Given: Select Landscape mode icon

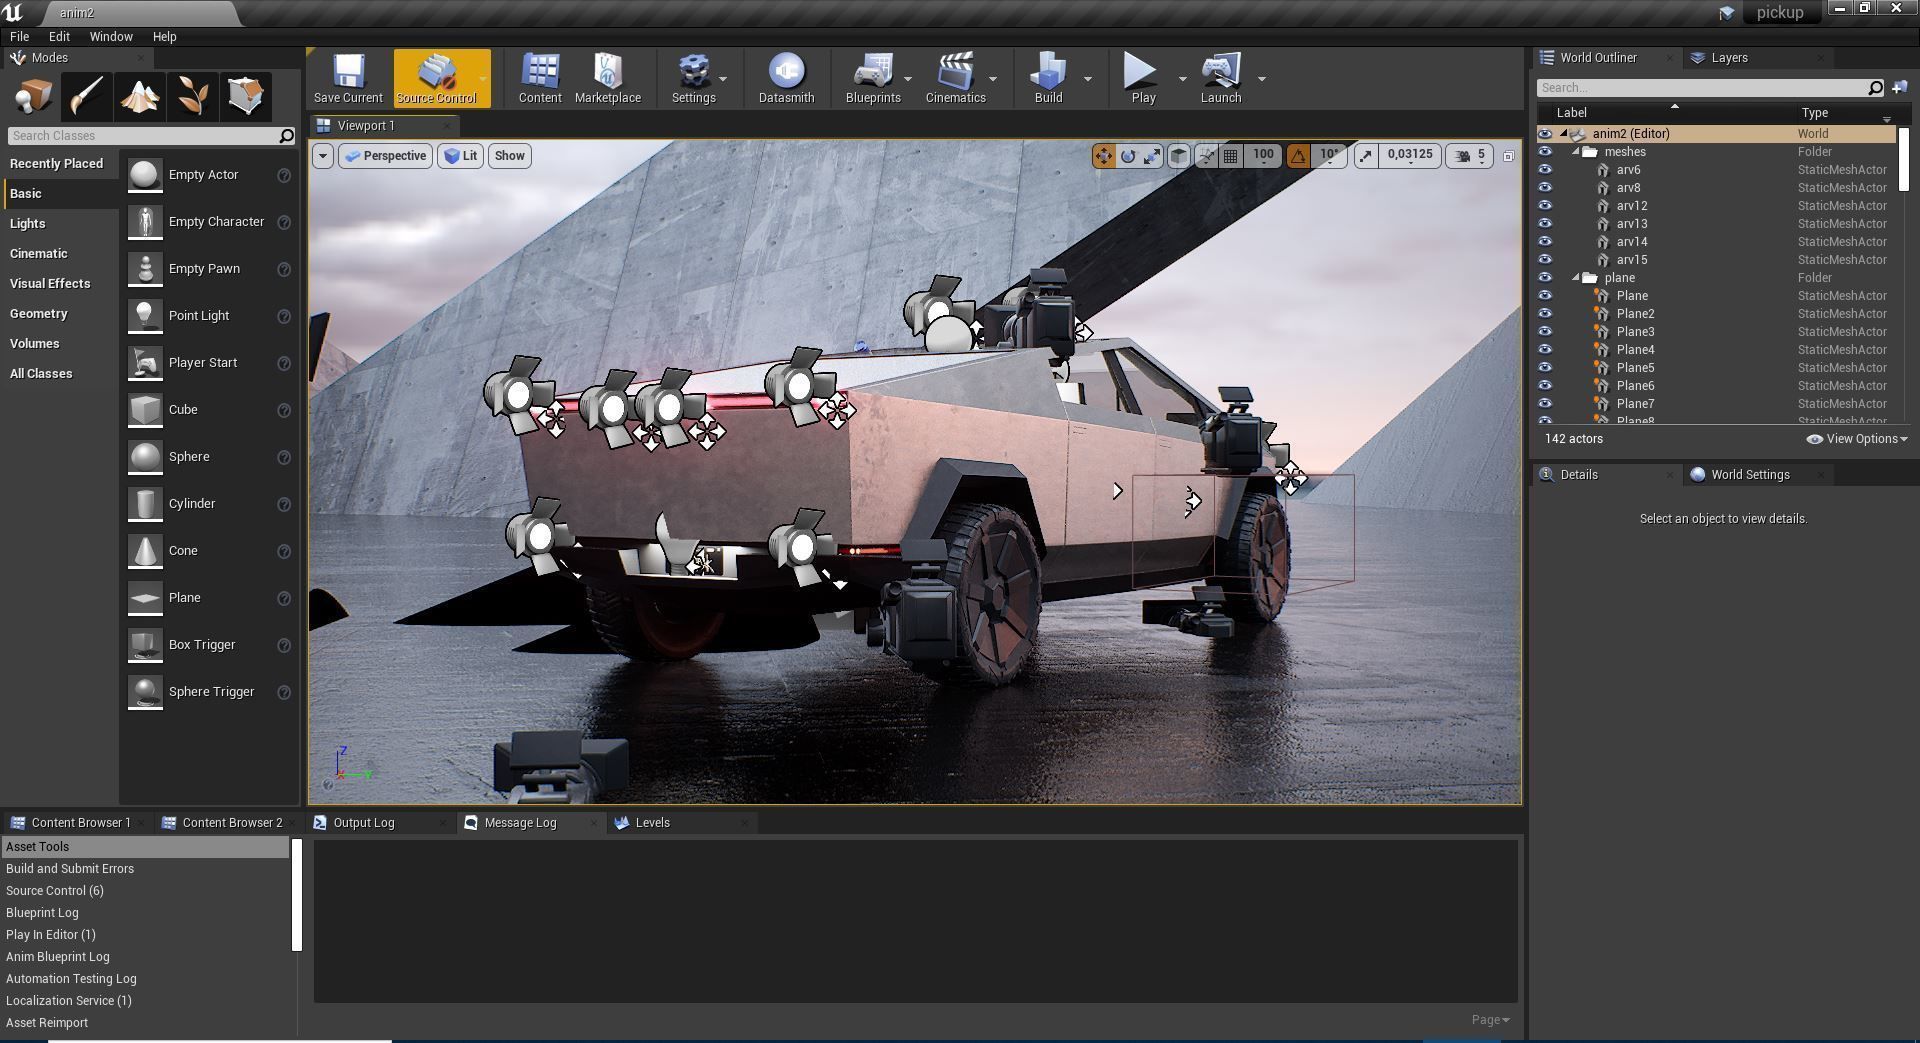Looking at the screenshot, I should (139, 96).
